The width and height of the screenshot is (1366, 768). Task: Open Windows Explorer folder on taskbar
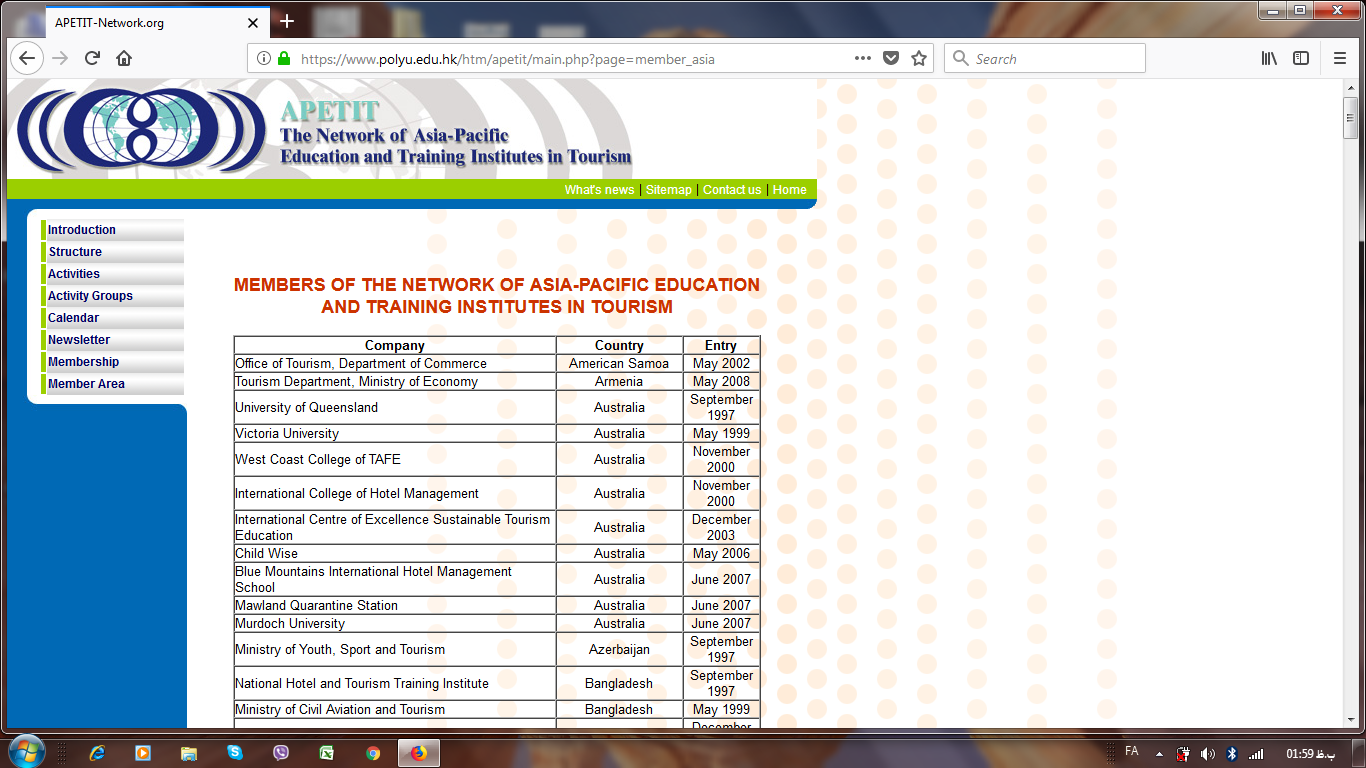pos(189,753)
